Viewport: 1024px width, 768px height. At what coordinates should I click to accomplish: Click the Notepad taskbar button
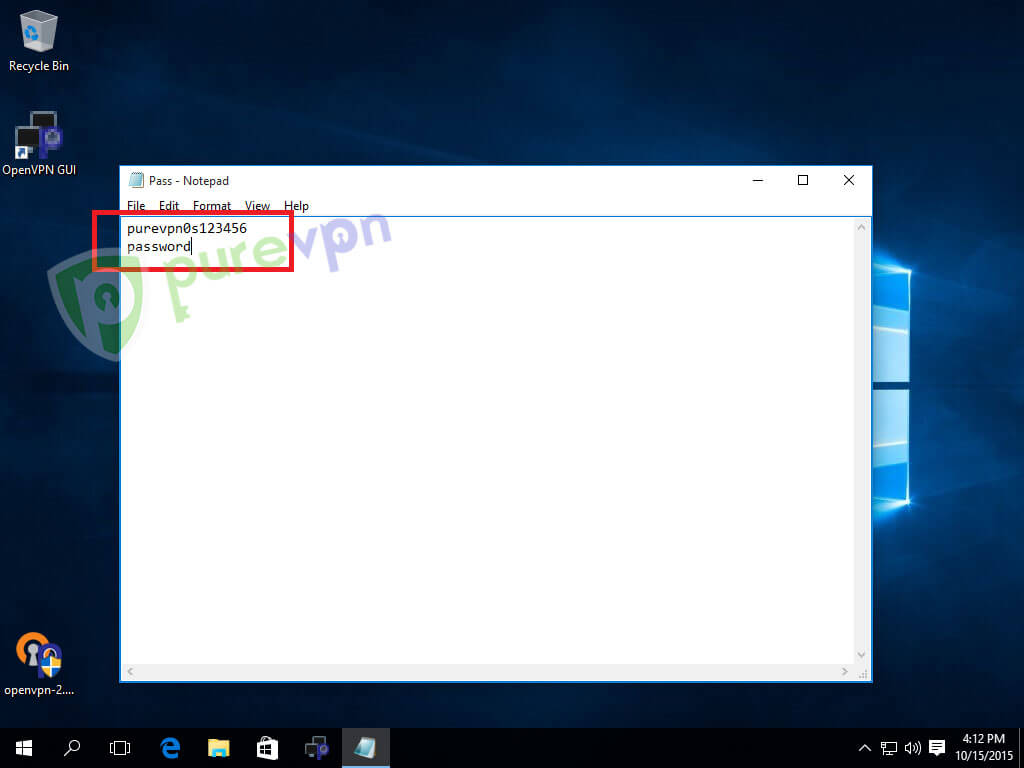(366, 748)
